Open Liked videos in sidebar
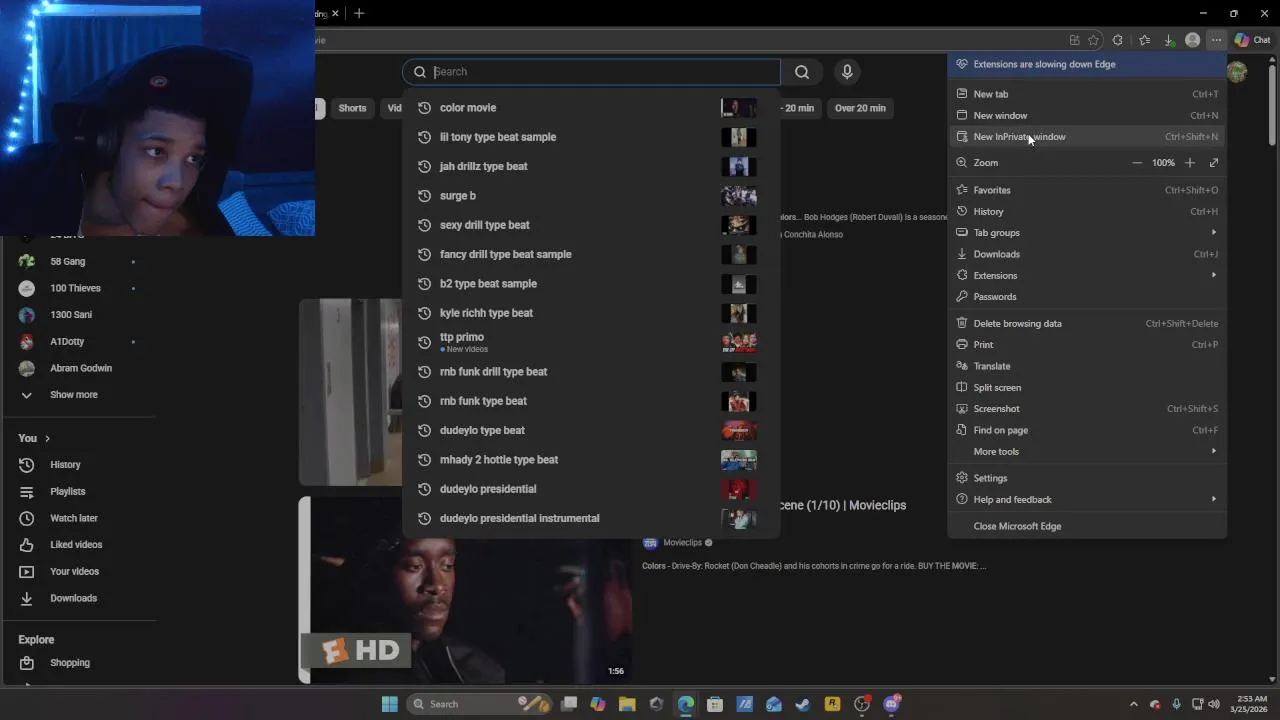The width and height of the screenshot is (1280, 720). [x=78, y=545]
